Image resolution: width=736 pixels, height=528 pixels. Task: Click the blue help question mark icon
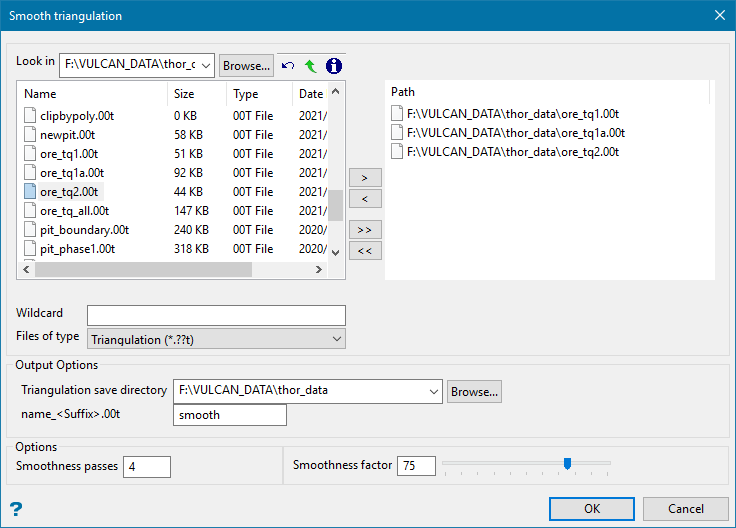click(16, 508)
